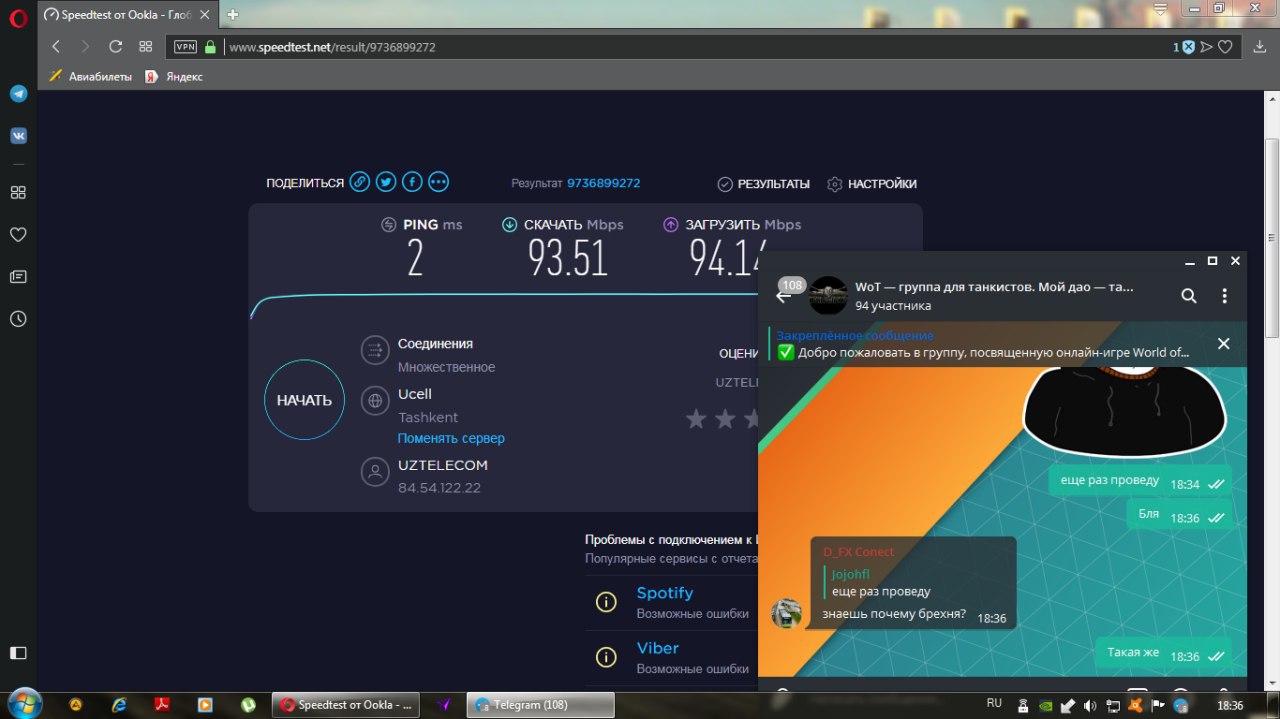The height and width of the screenshot is (719, 1280).
Task: Copy result link via share link icon
Action: (x=360, y=182)
